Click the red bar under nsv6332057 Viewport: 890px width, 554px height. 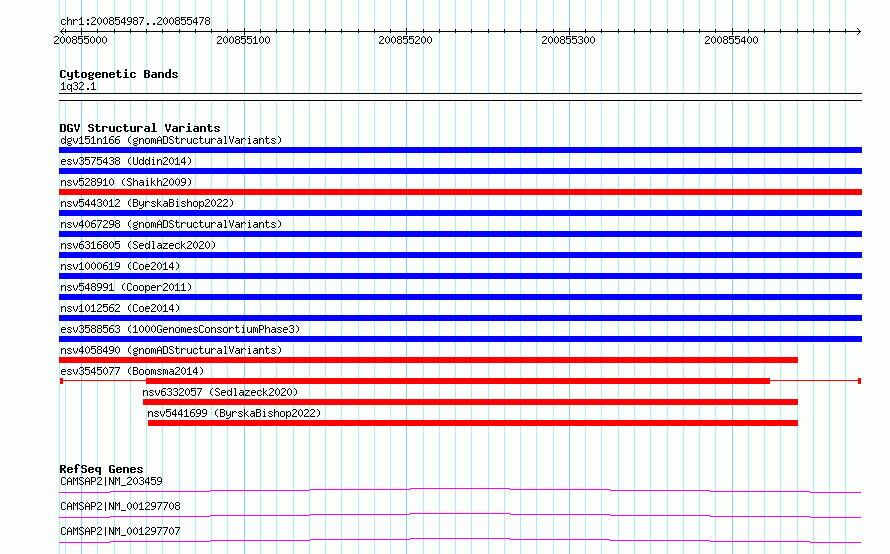pos(471,402)
